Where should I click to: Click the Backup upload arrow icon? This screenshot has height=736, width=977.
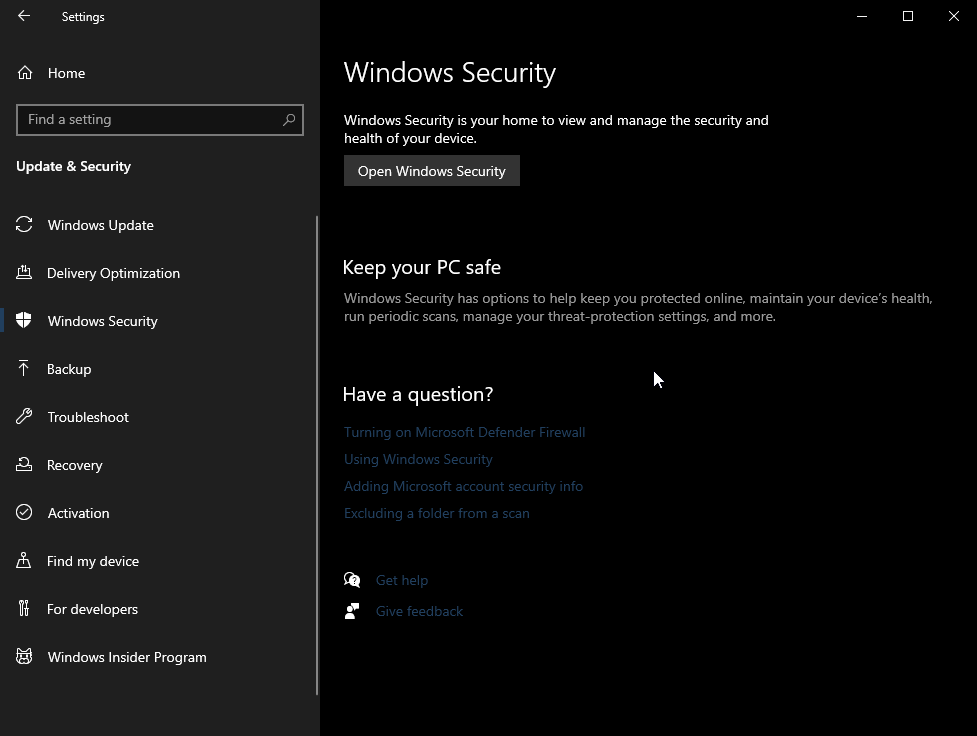[24, 369]
